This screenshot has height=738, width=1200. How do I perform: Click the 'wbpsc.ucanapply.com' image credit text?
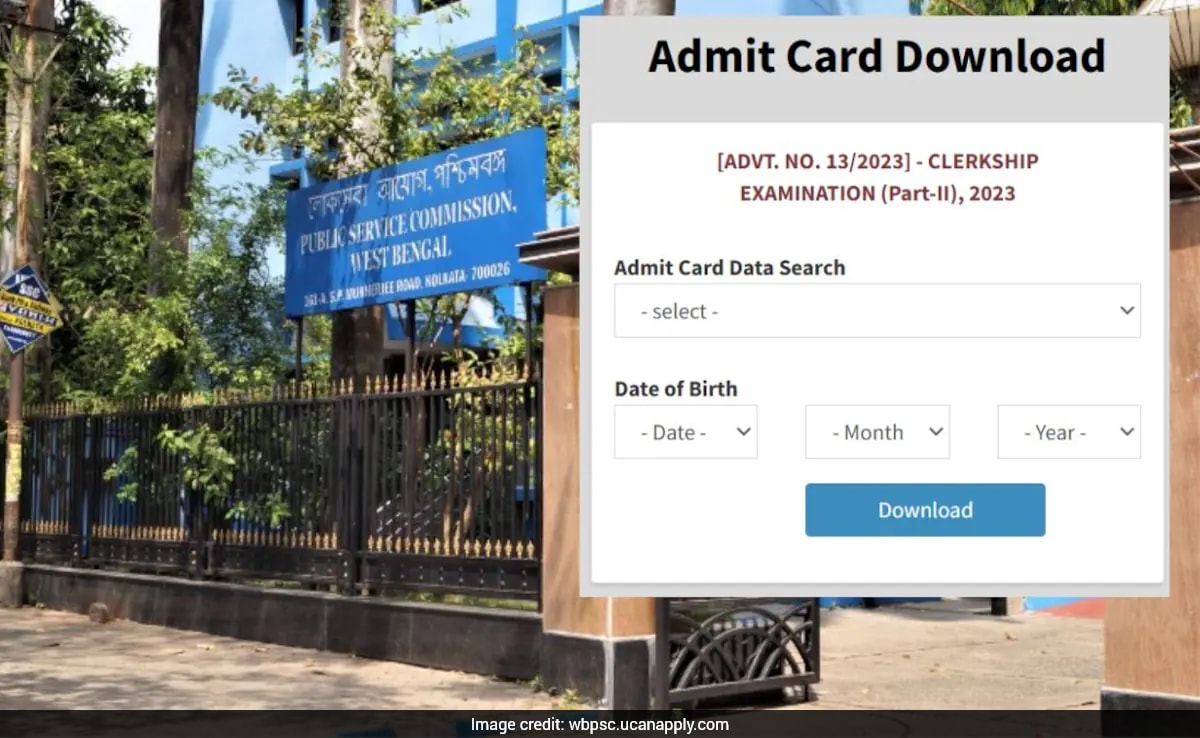[649, 725]
